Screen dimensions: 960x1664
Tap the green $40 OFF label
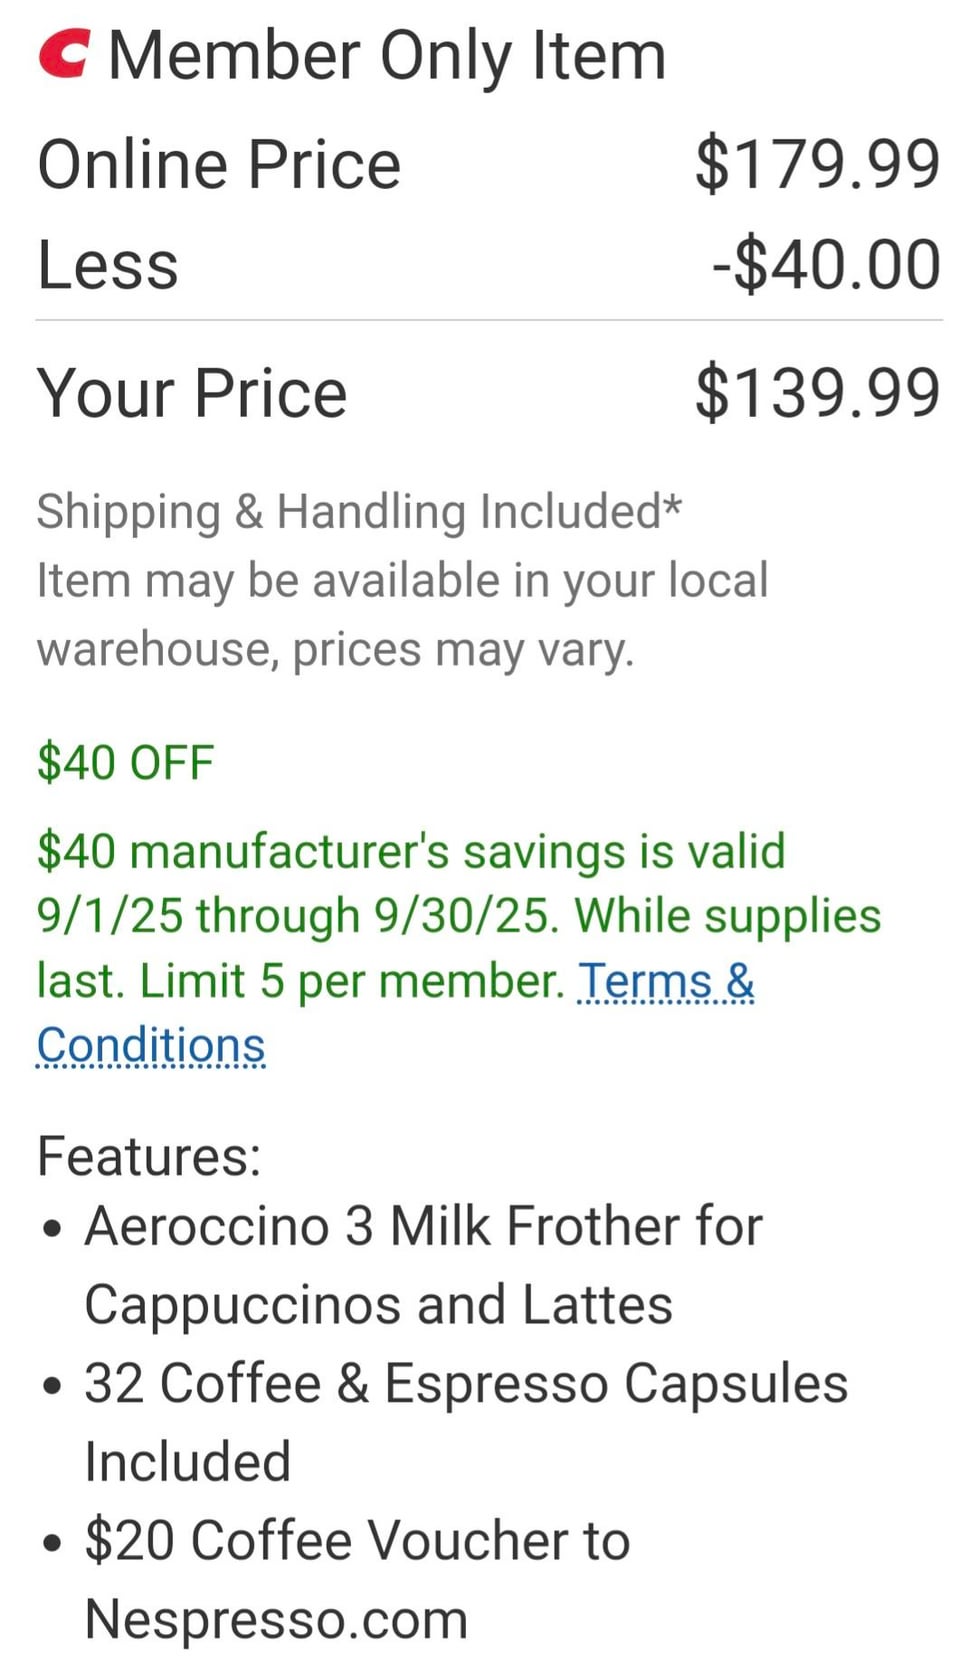pos(125,762)
